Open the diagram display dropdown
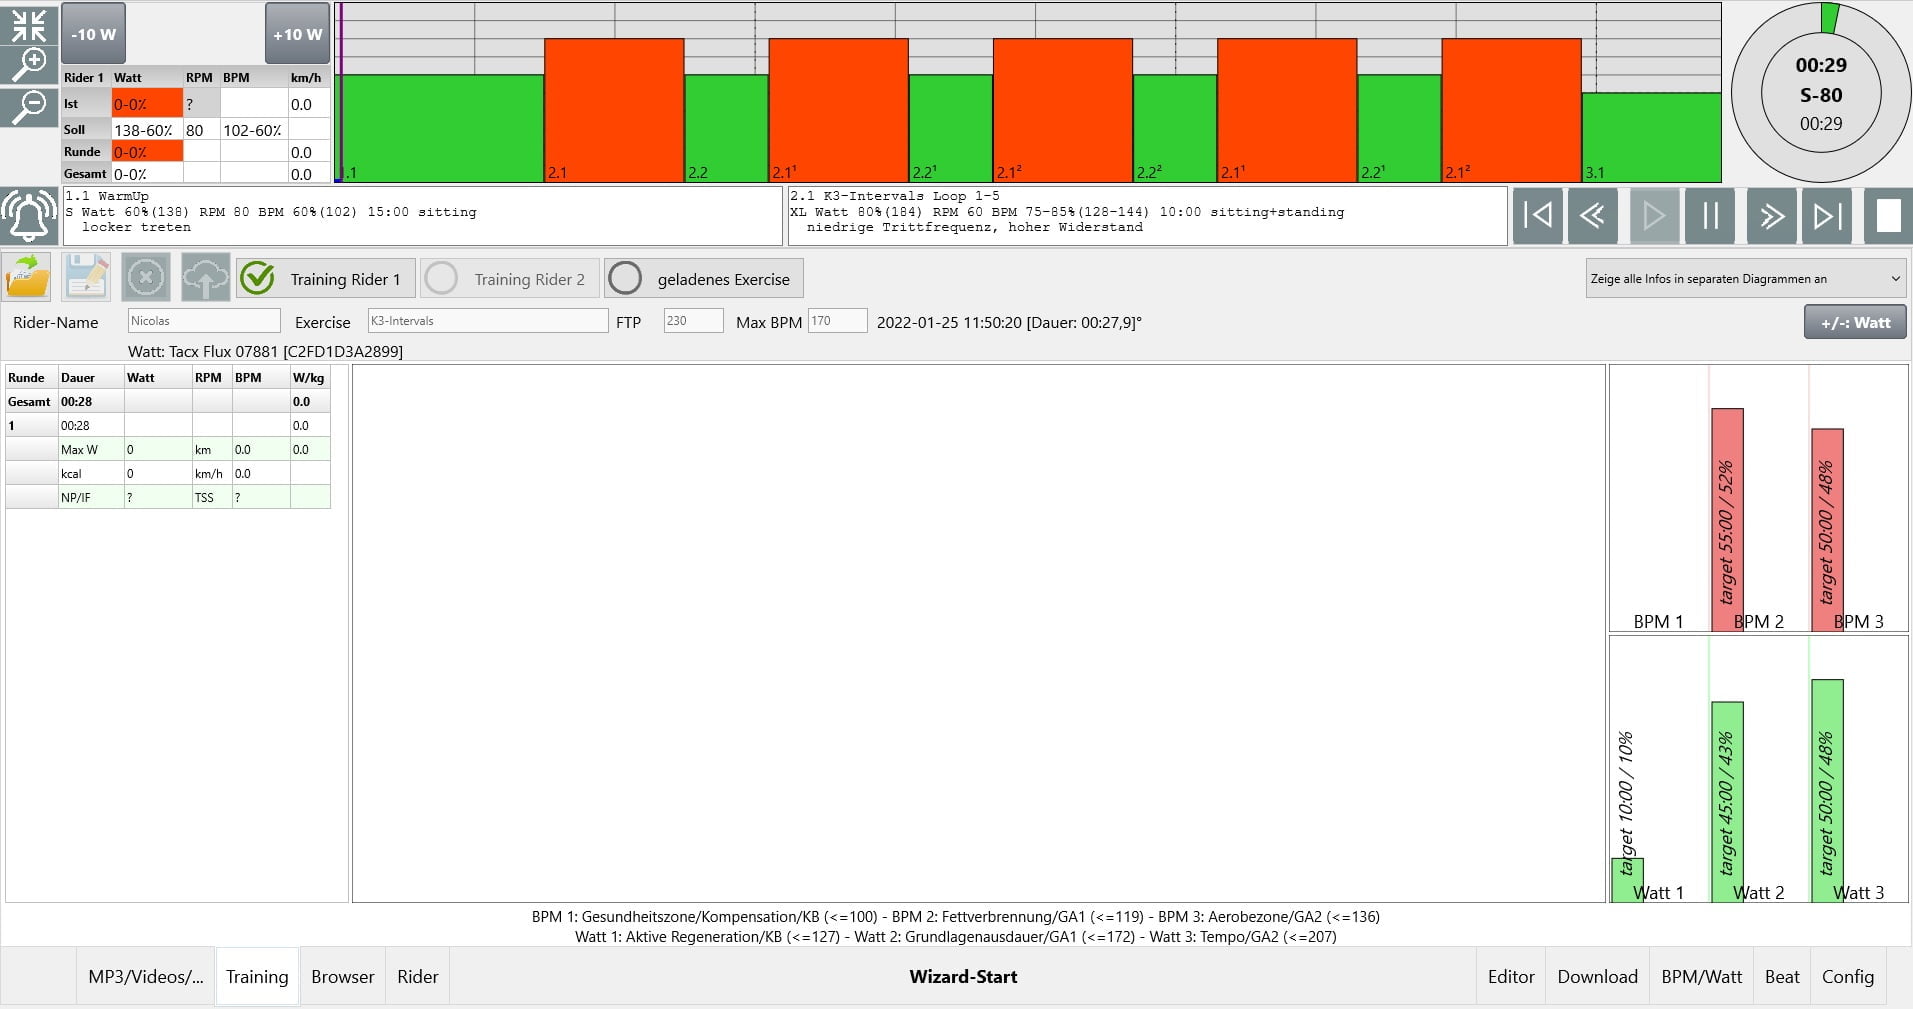1913x1009 pixels. tap(1745, 279)
